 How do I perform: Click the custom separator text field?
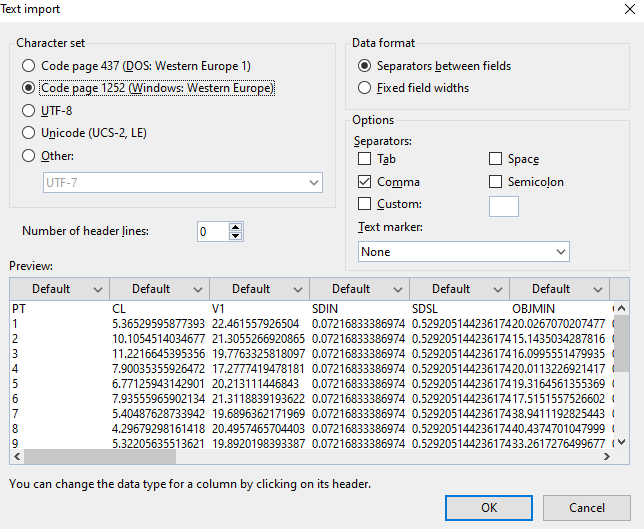coord(503,206)
